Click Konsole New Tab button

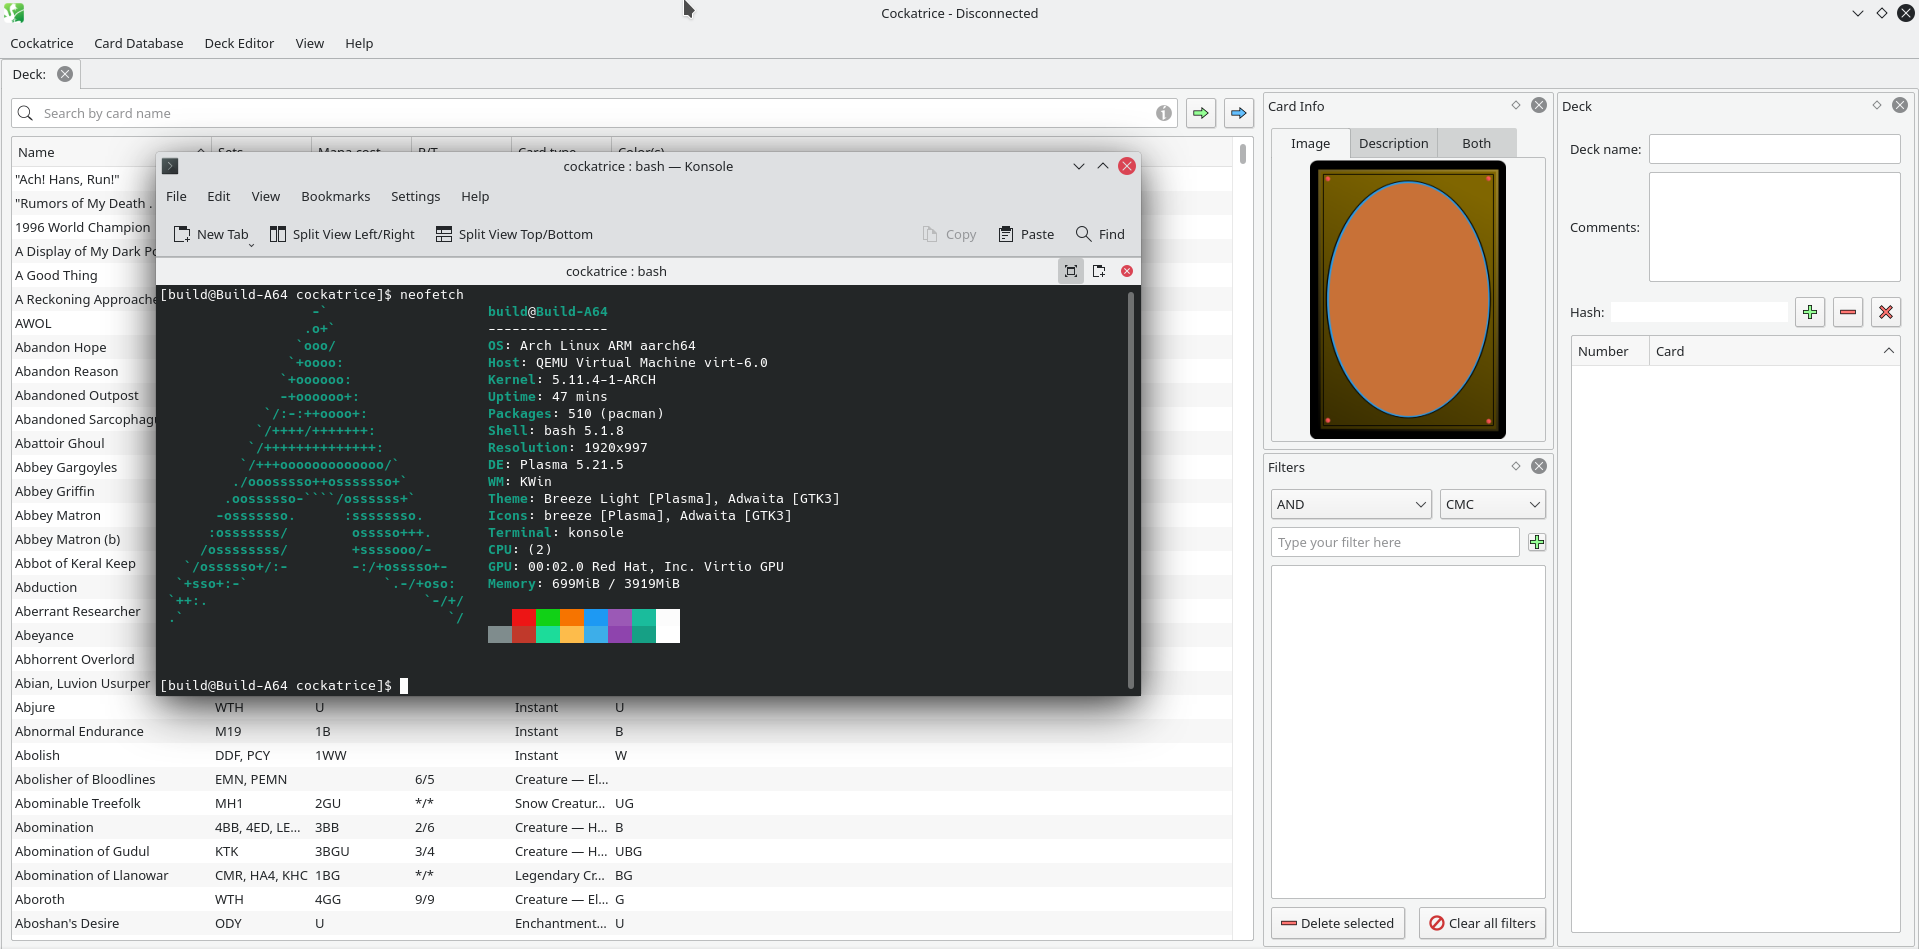(x=211, y=234)
